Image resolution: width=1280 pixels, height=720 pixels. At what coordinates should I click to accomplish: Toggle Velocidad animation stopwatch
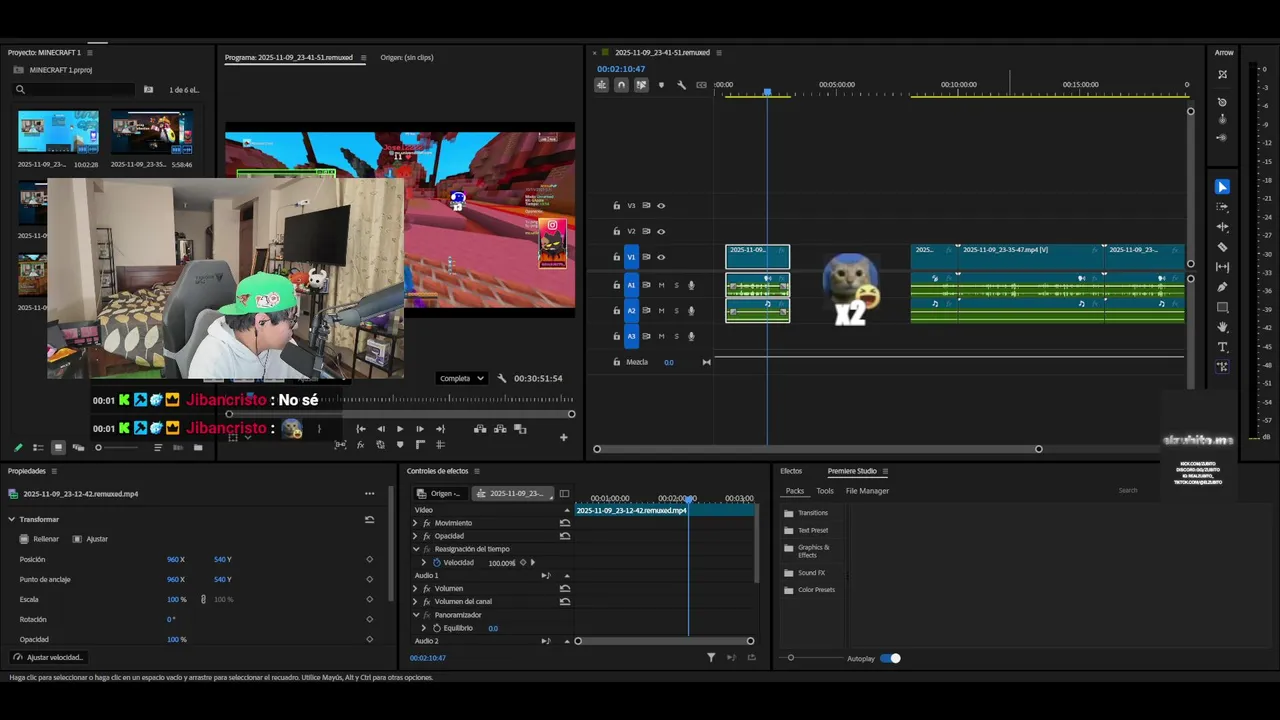437,563
